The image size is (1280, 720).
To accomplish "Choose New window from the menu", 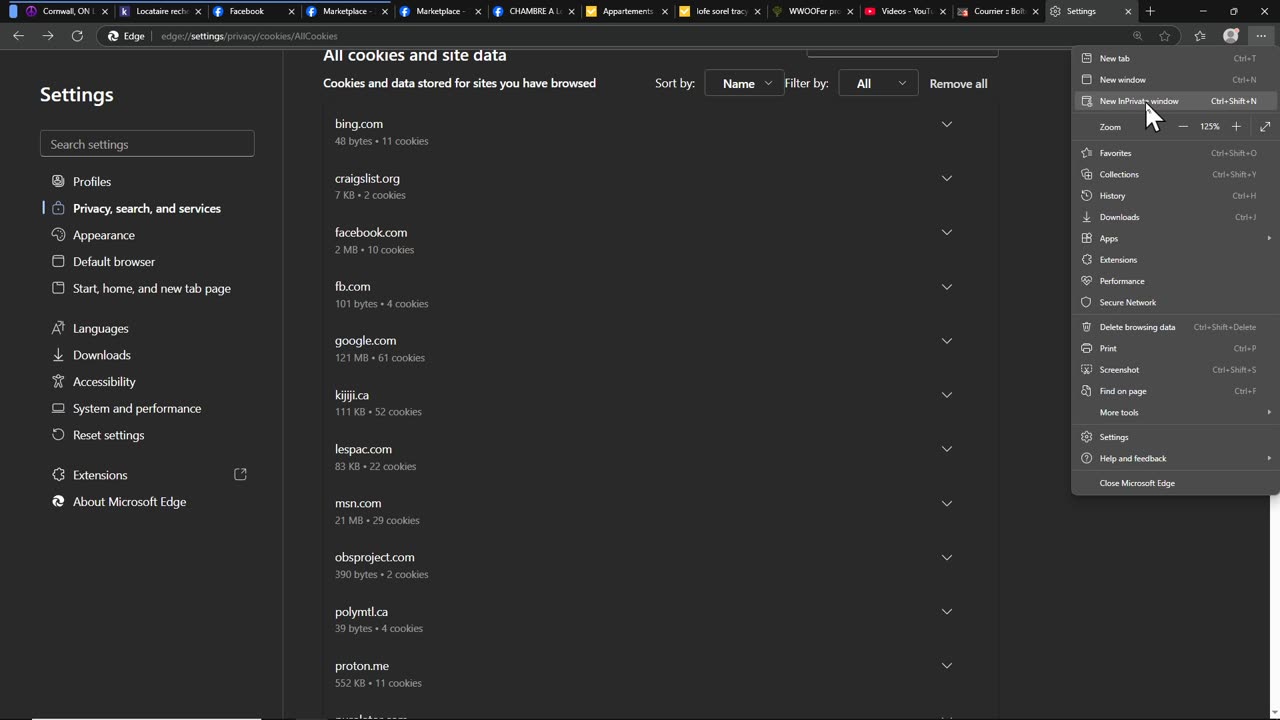I will point(1175,80).
